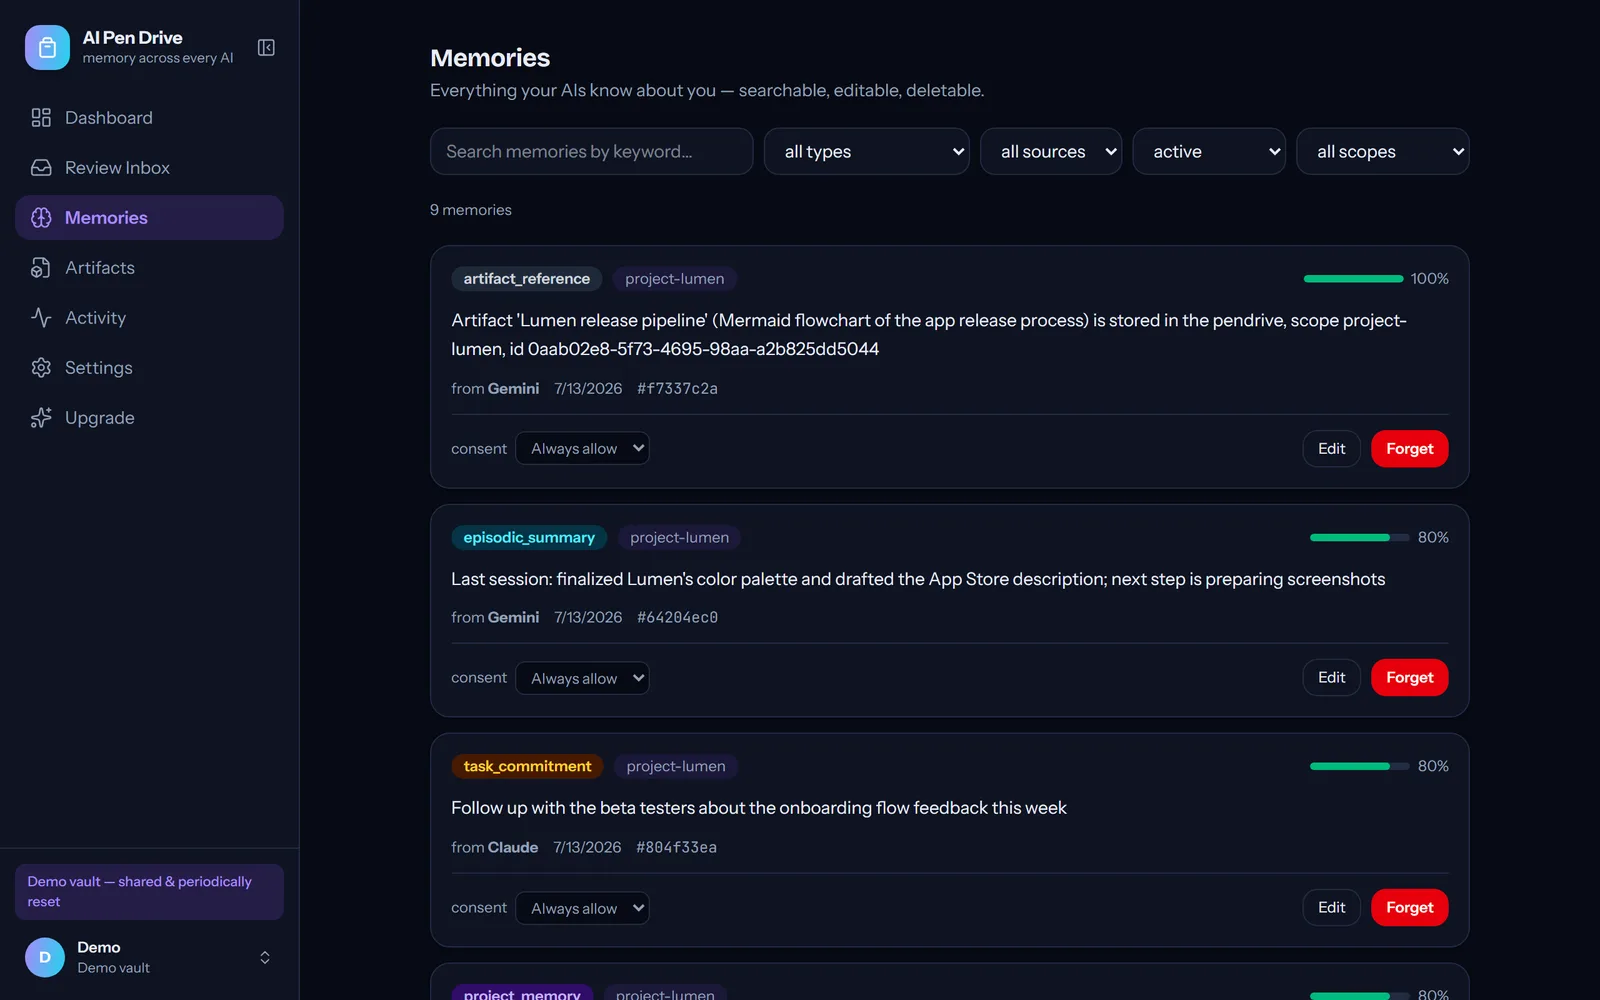This screenshot has width=1600, height=1000.
Task: Focus the Search memories by keyword field
Action: [591, 151]
